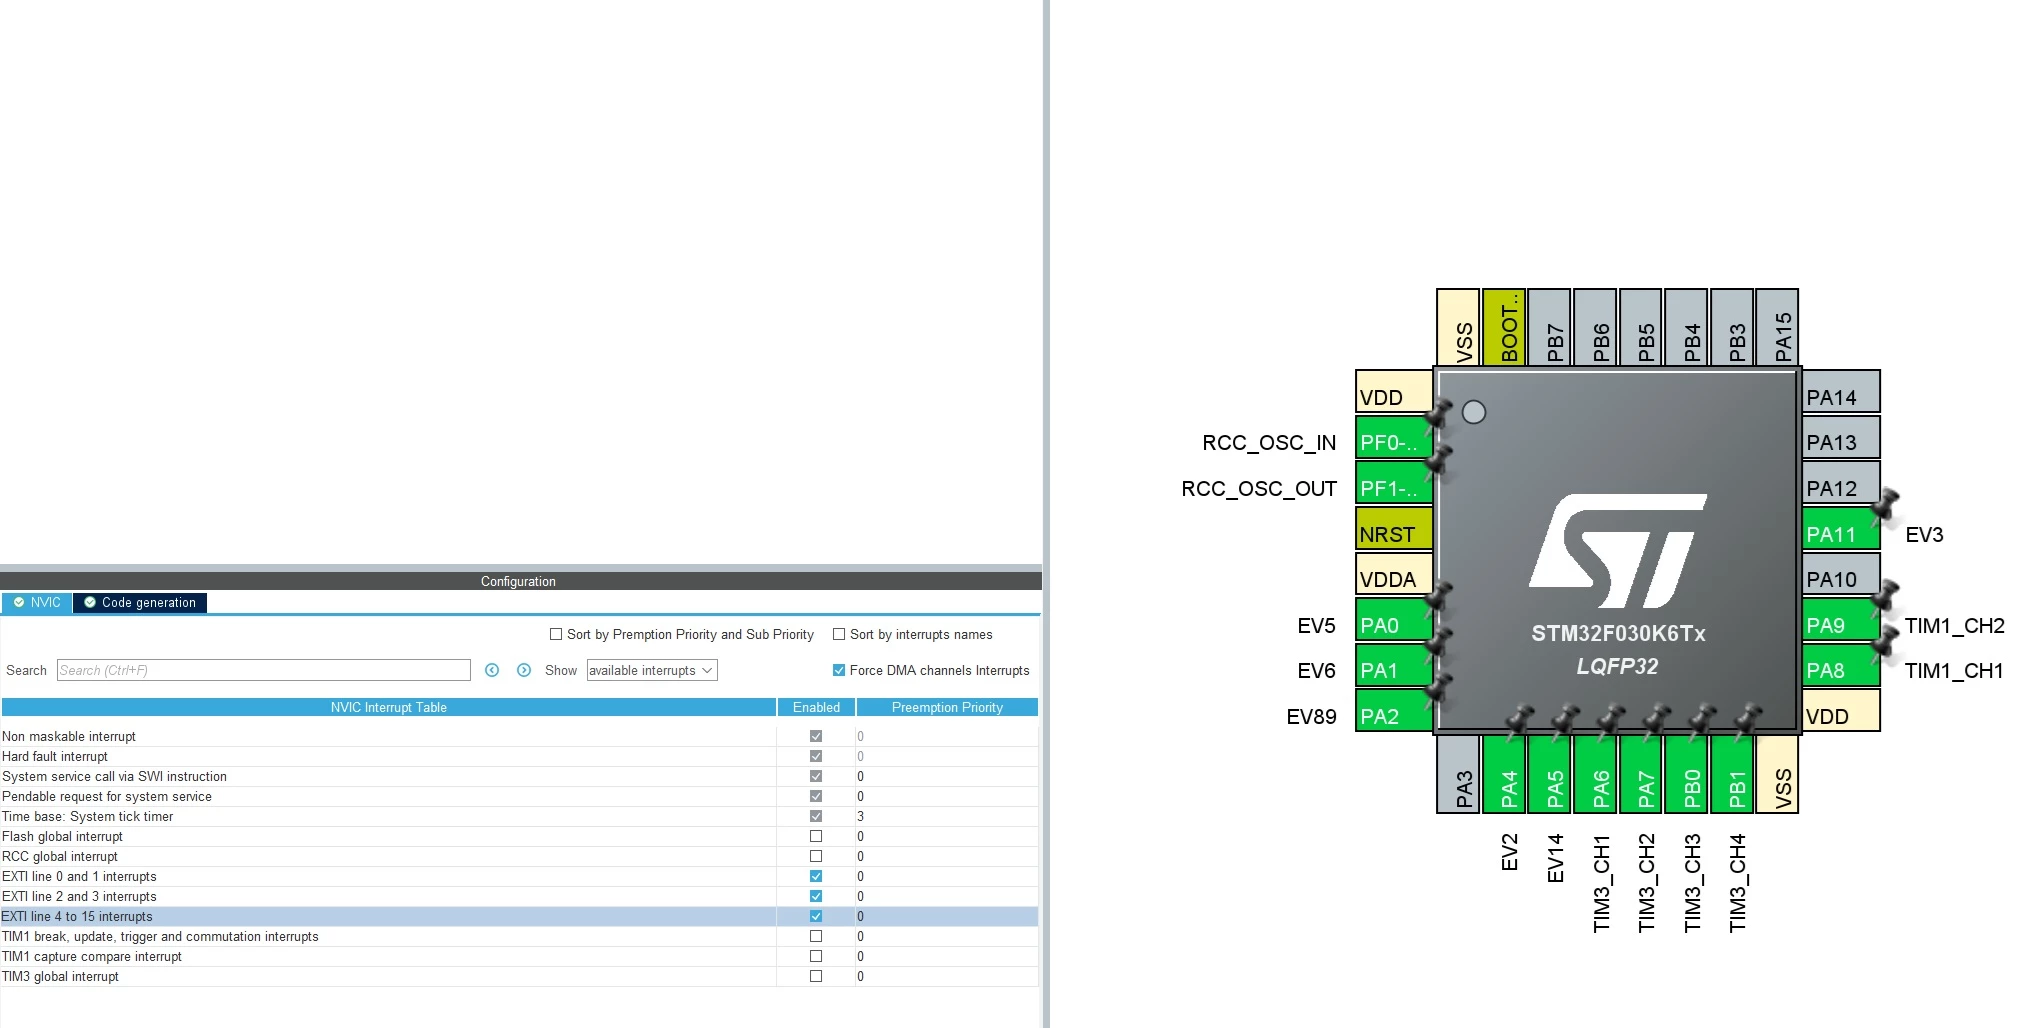Enable TIM1 break, update, trigger and commutation interrupts

click(x=816, y=936)
